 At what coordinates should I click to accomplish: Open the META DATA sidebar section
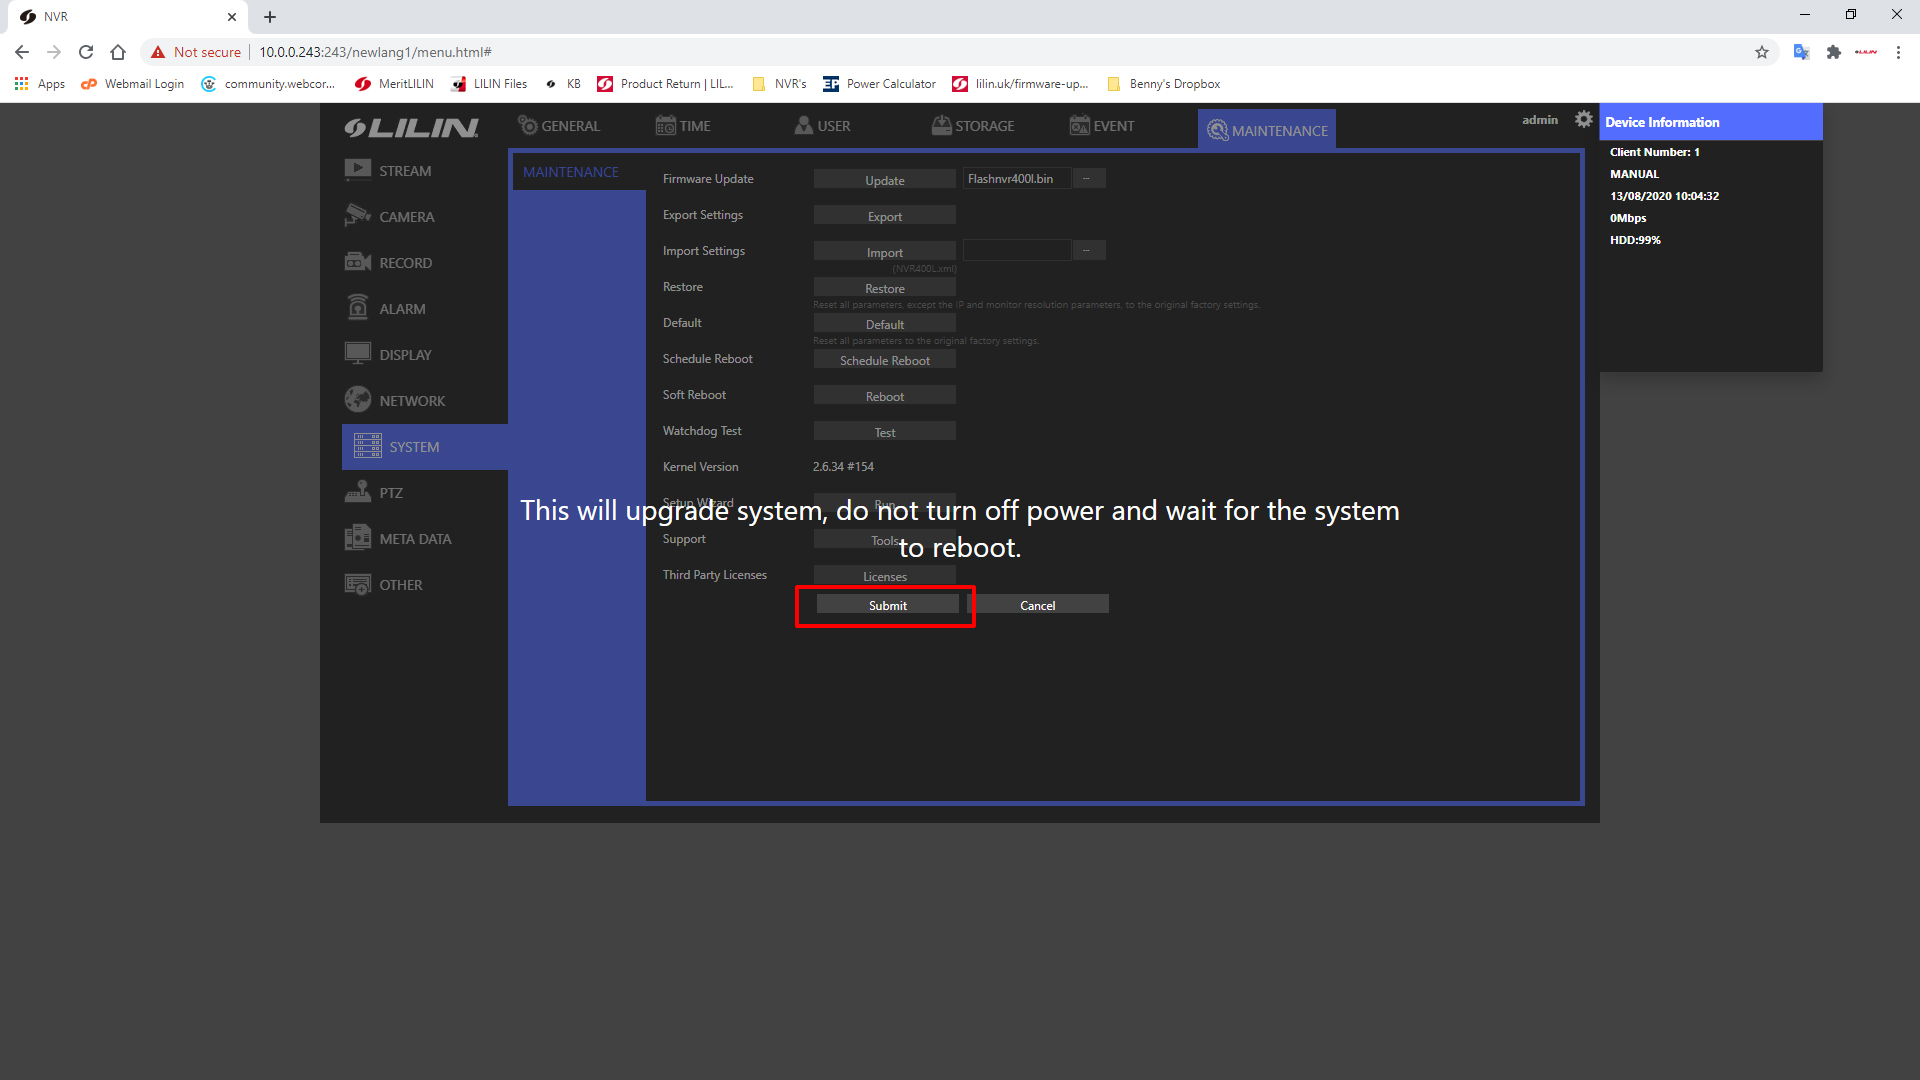coord(414,539)
